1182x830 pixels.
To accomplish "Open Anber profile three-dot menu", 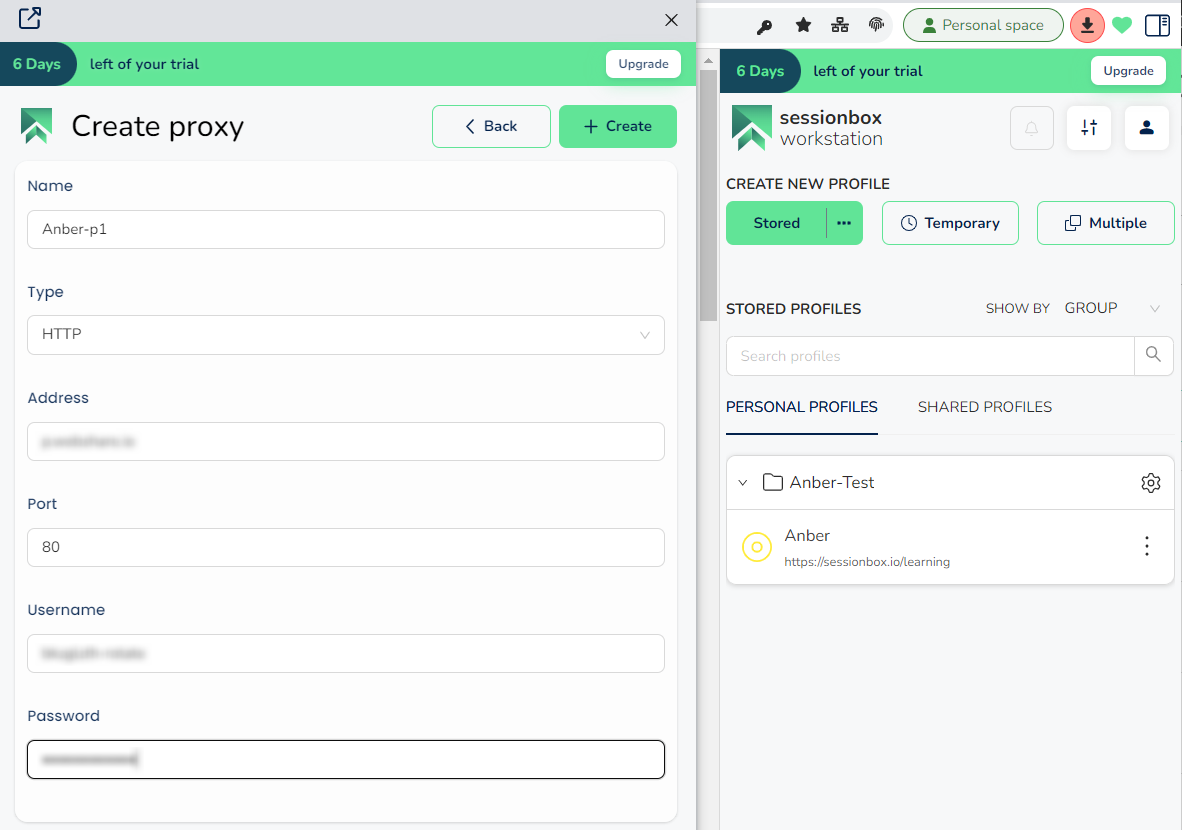I will (x=1147, y=547).
